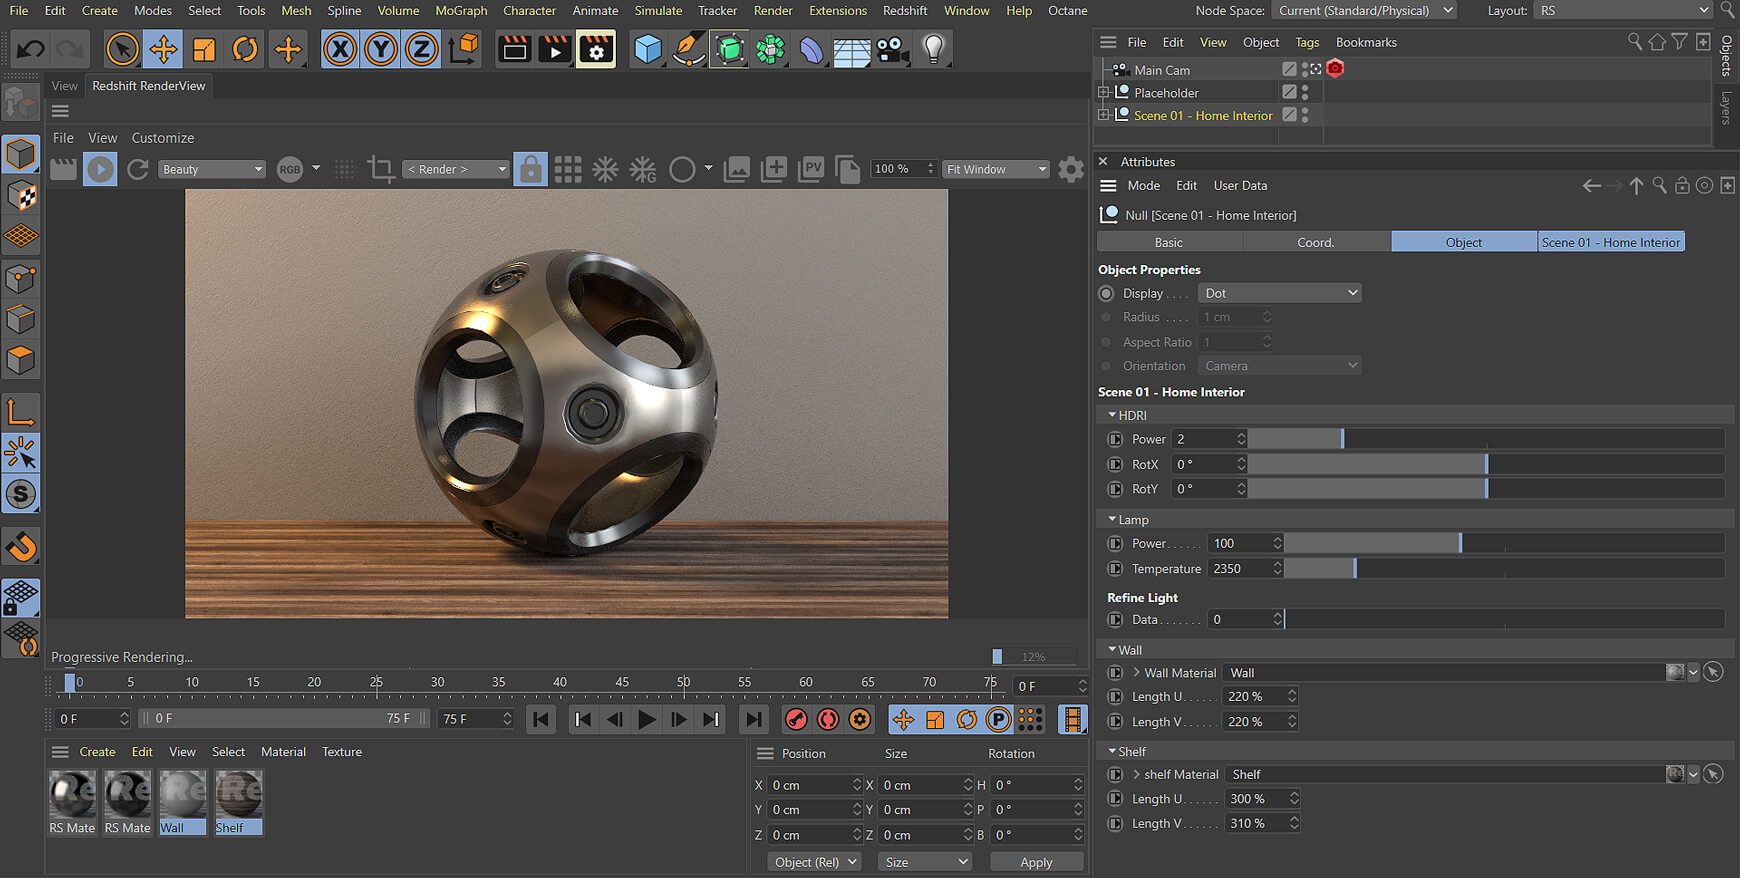The height and width of the screenshot is (878, 1740).
Task: Select the Wall material thumbnail
Action: coord(183,795)
